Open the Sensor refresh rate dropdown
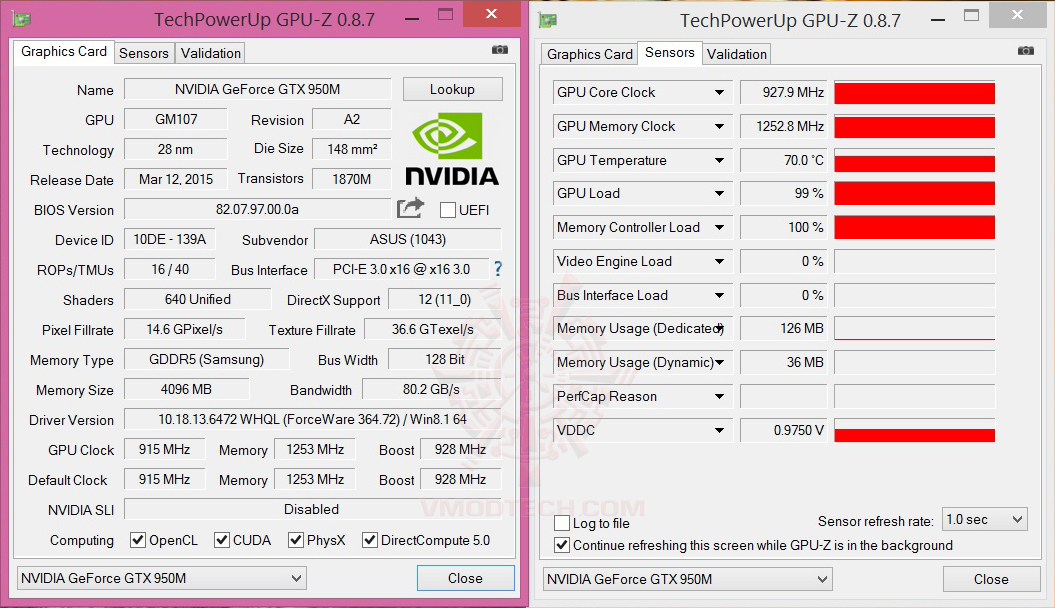The height and width of the screenshot is (608, 1055). click(985, 520)
